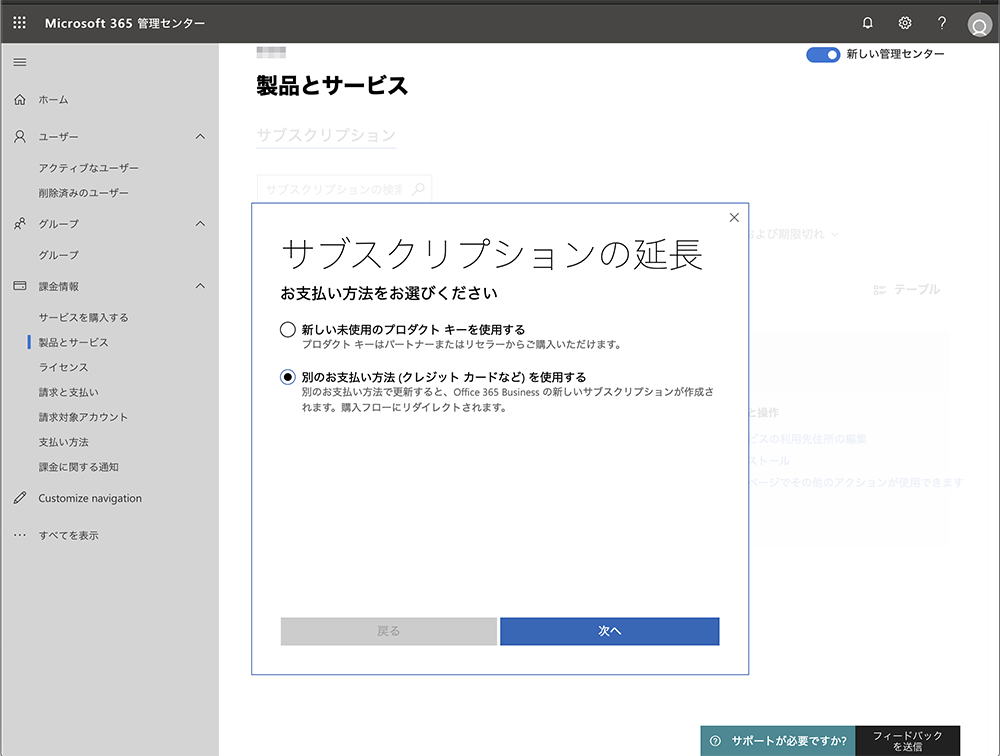Click the プロダクト キーはパートナー description text
Viewport: 1000px width, 756px height.
tap(462, 345)
